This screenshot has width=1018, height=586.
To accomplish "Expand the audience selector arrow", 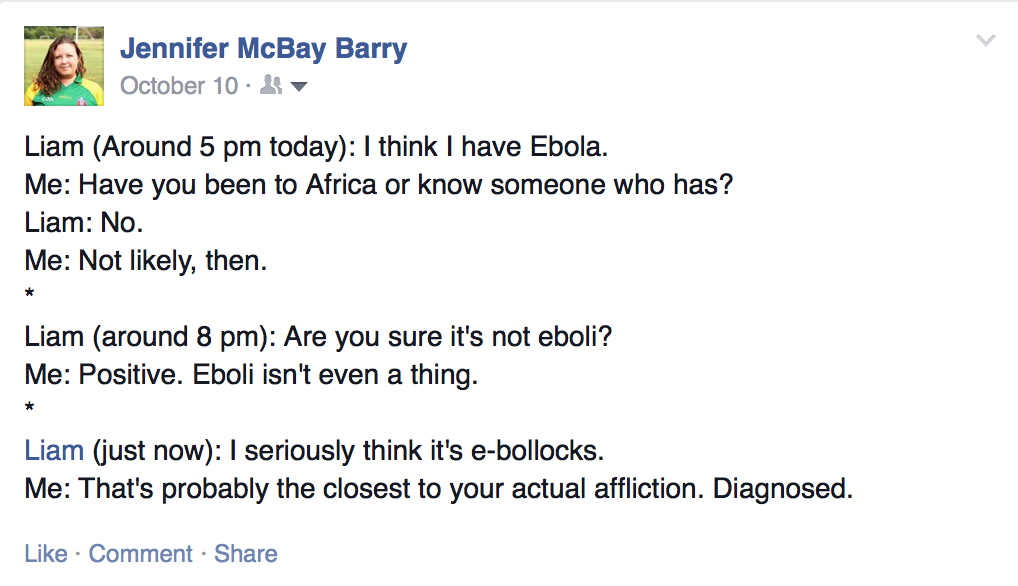I will (x=298, y=87).
